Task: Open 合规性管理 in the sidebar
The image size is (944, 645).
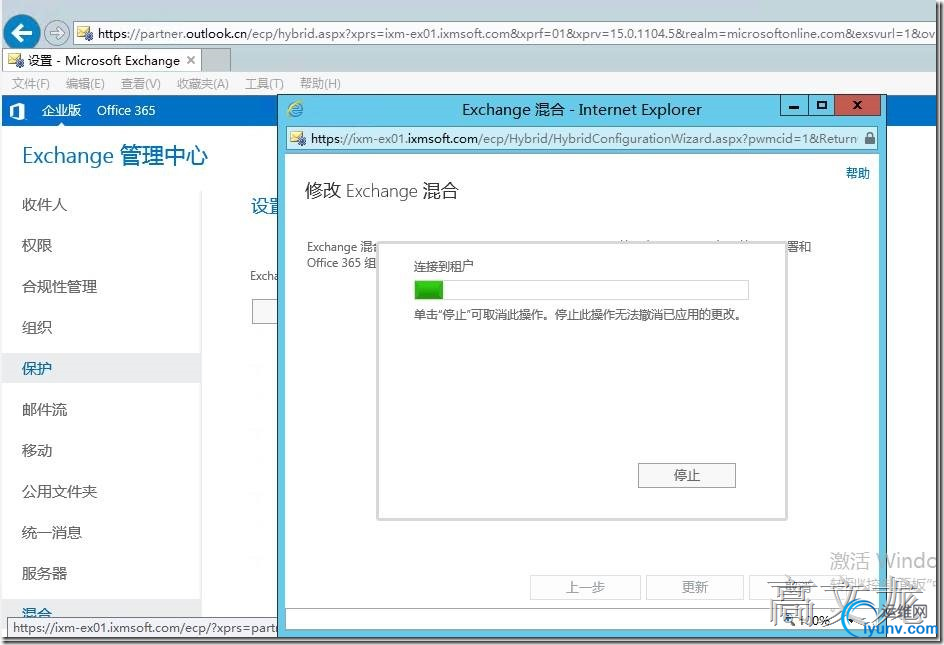Action: (x=59, y=287)
